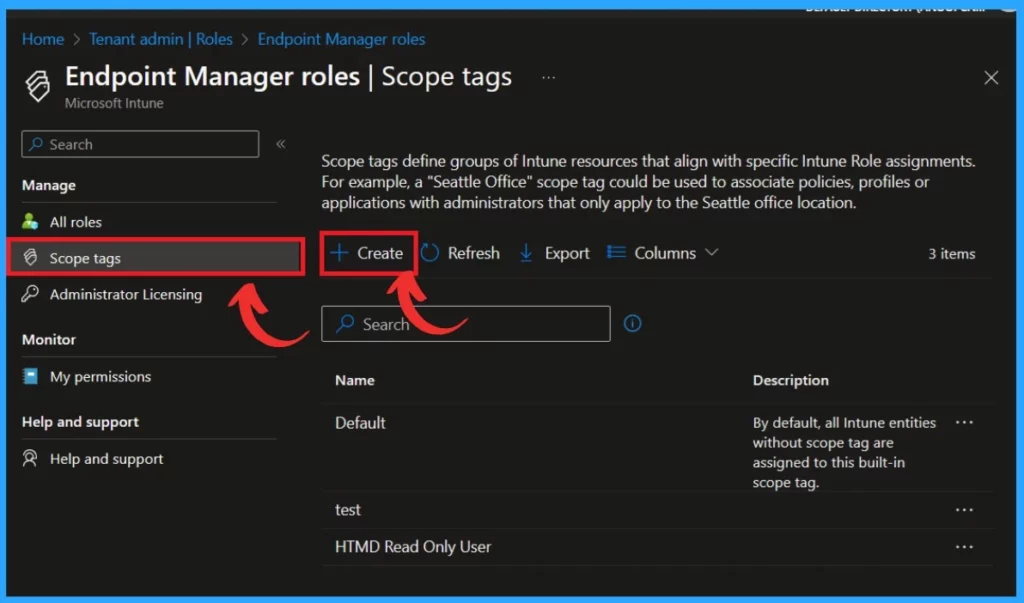Open Administrator Licensing page
Screen dimensions: 1024x603
tap(126, 295)
